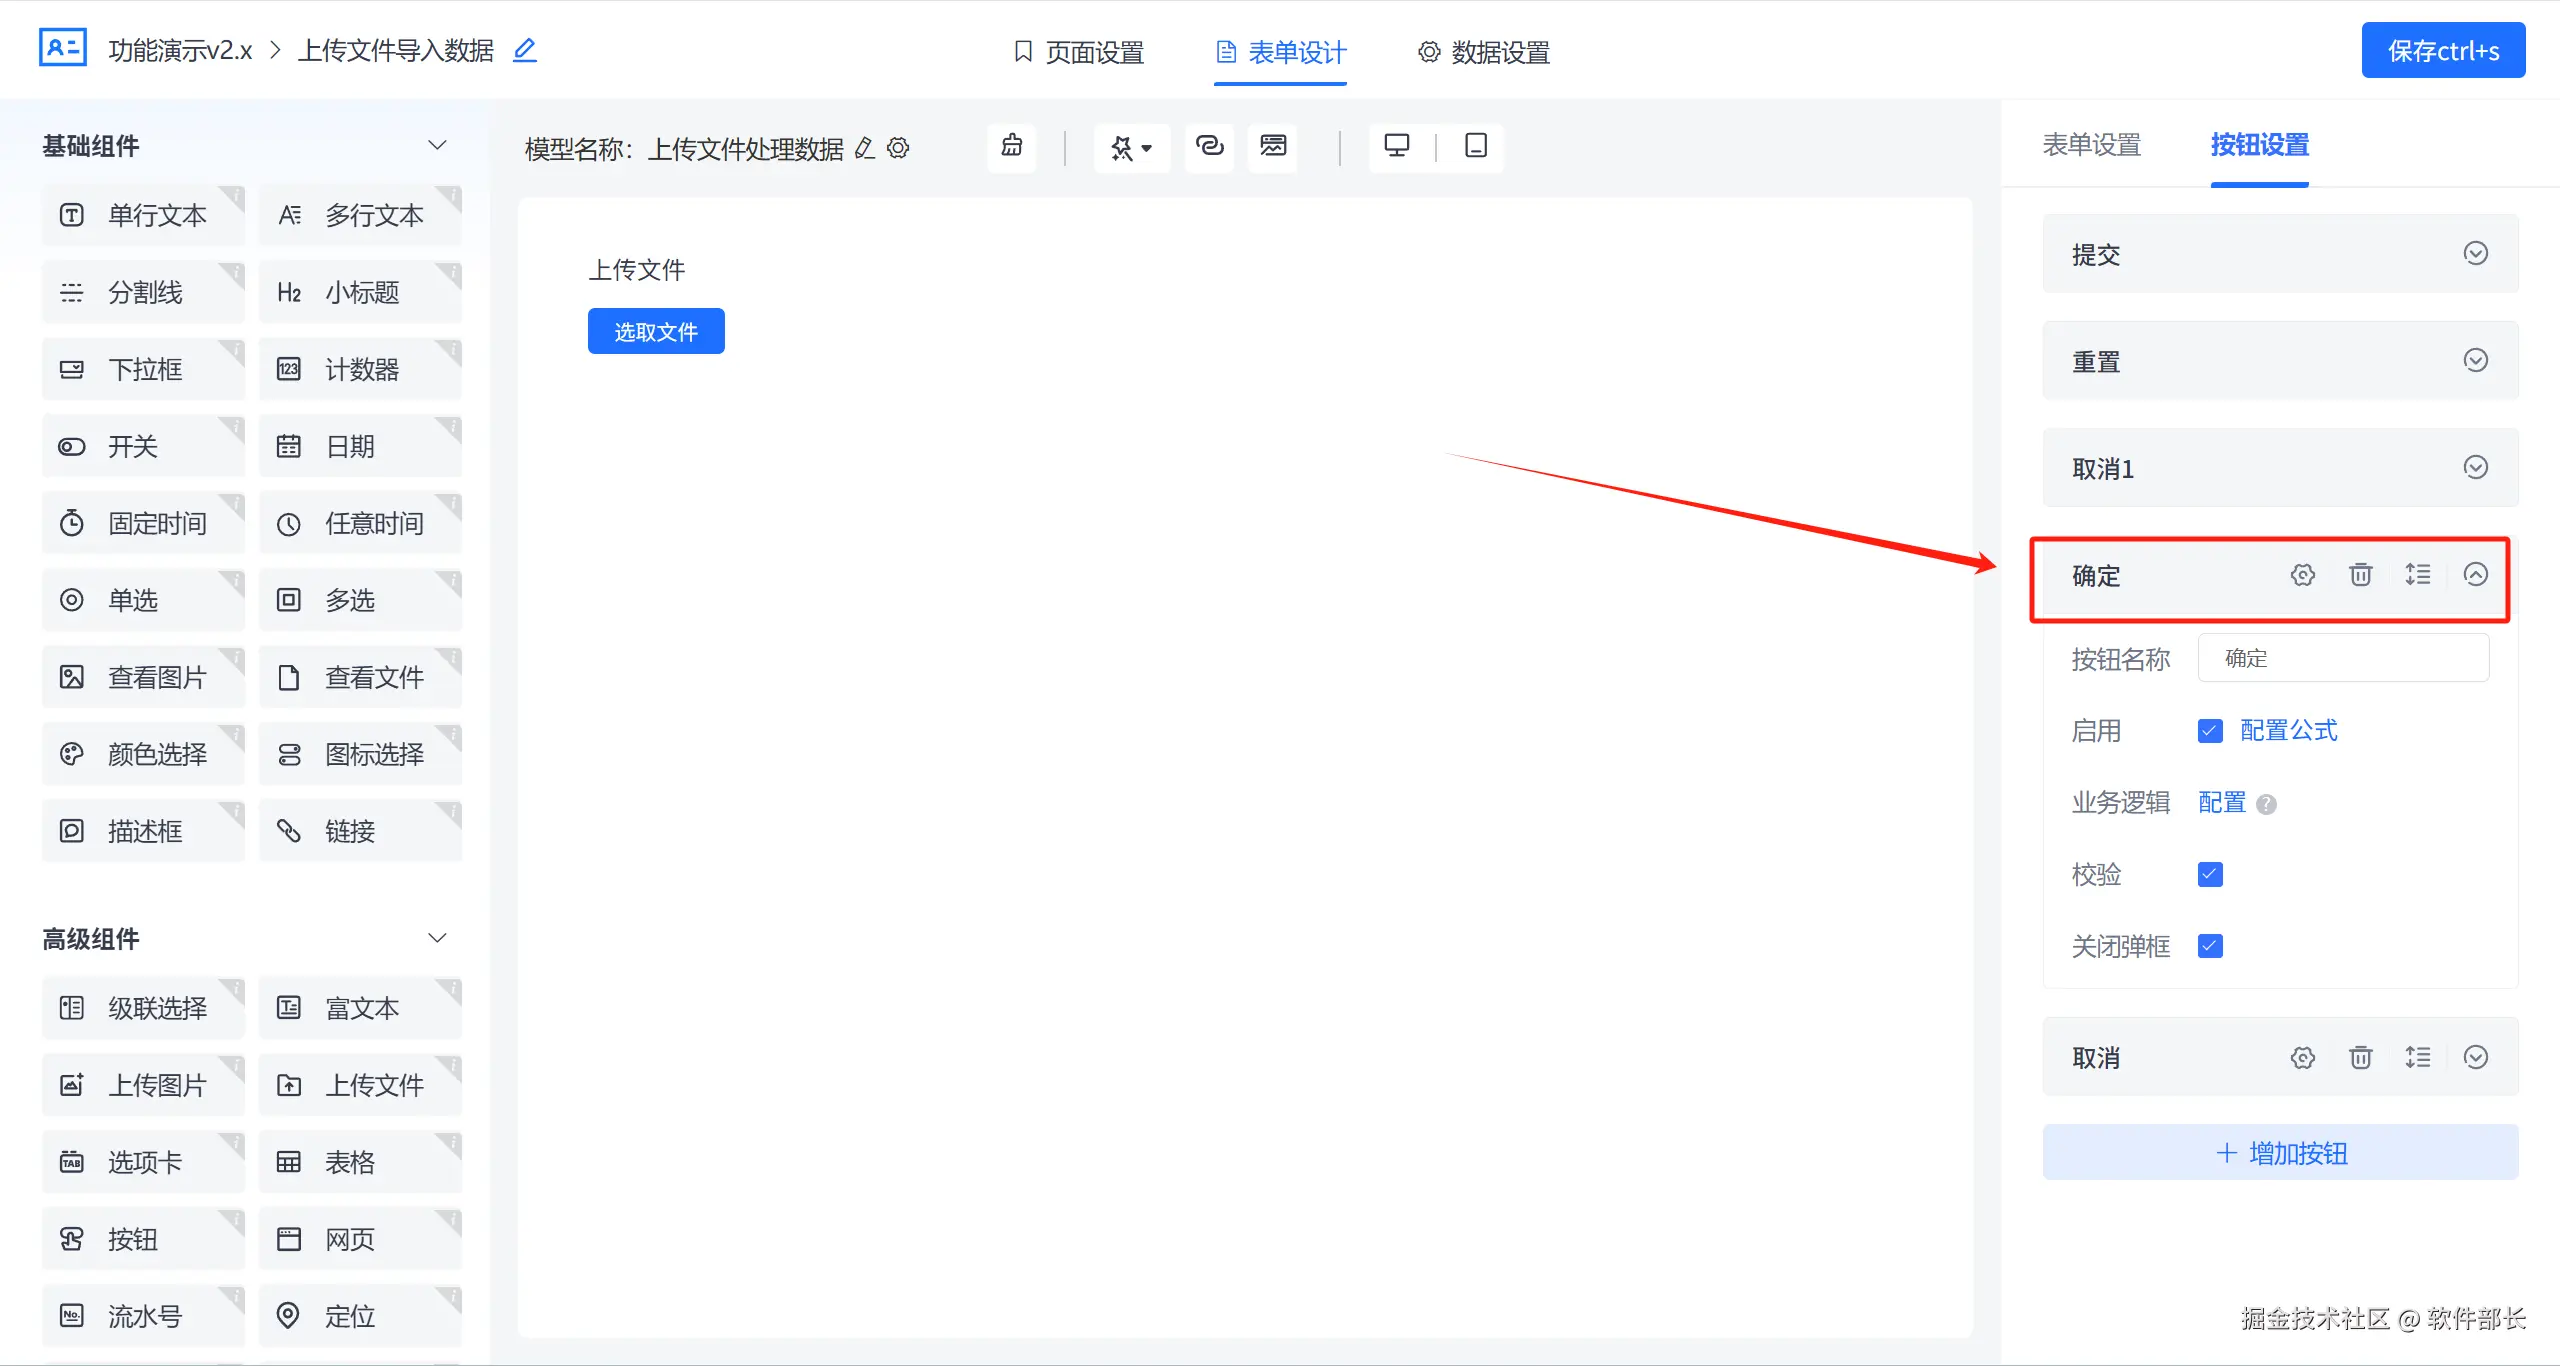Expand the 取消1 button panel
Image resolution: width=2560 pixels, height=1366 pixels.
point(2475,468)
